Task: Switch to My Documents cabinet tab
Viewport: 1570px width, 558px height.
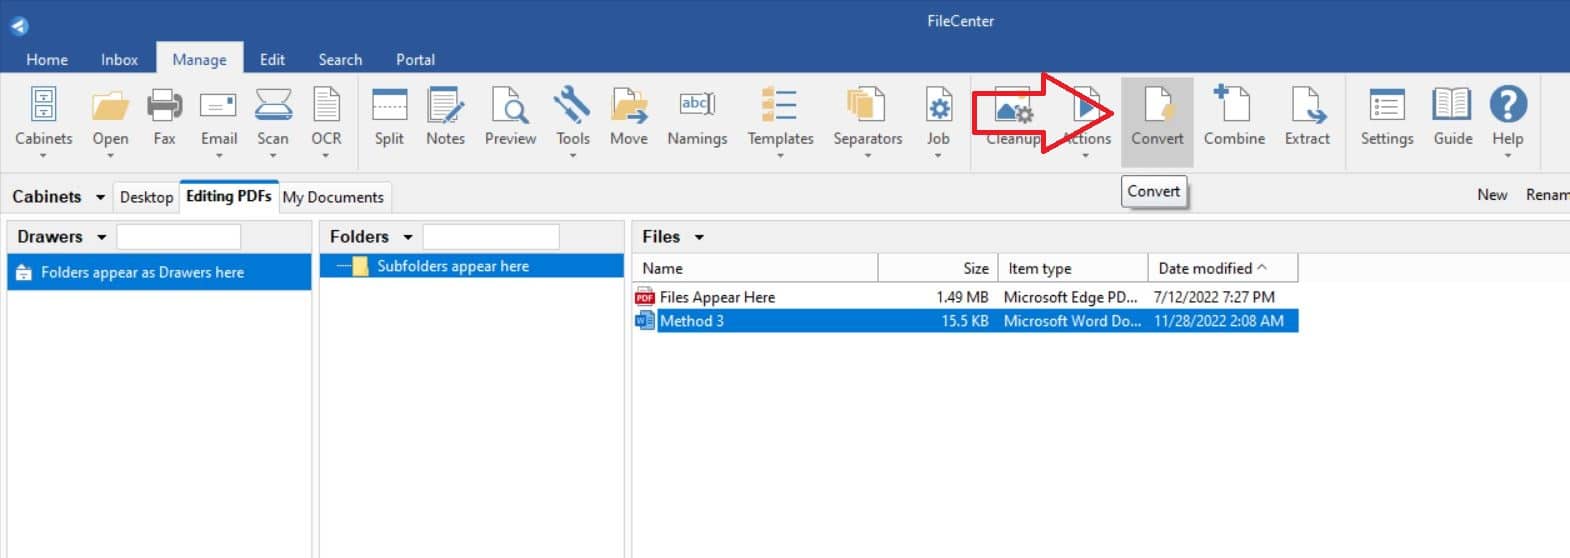Action: click(333, 197)
